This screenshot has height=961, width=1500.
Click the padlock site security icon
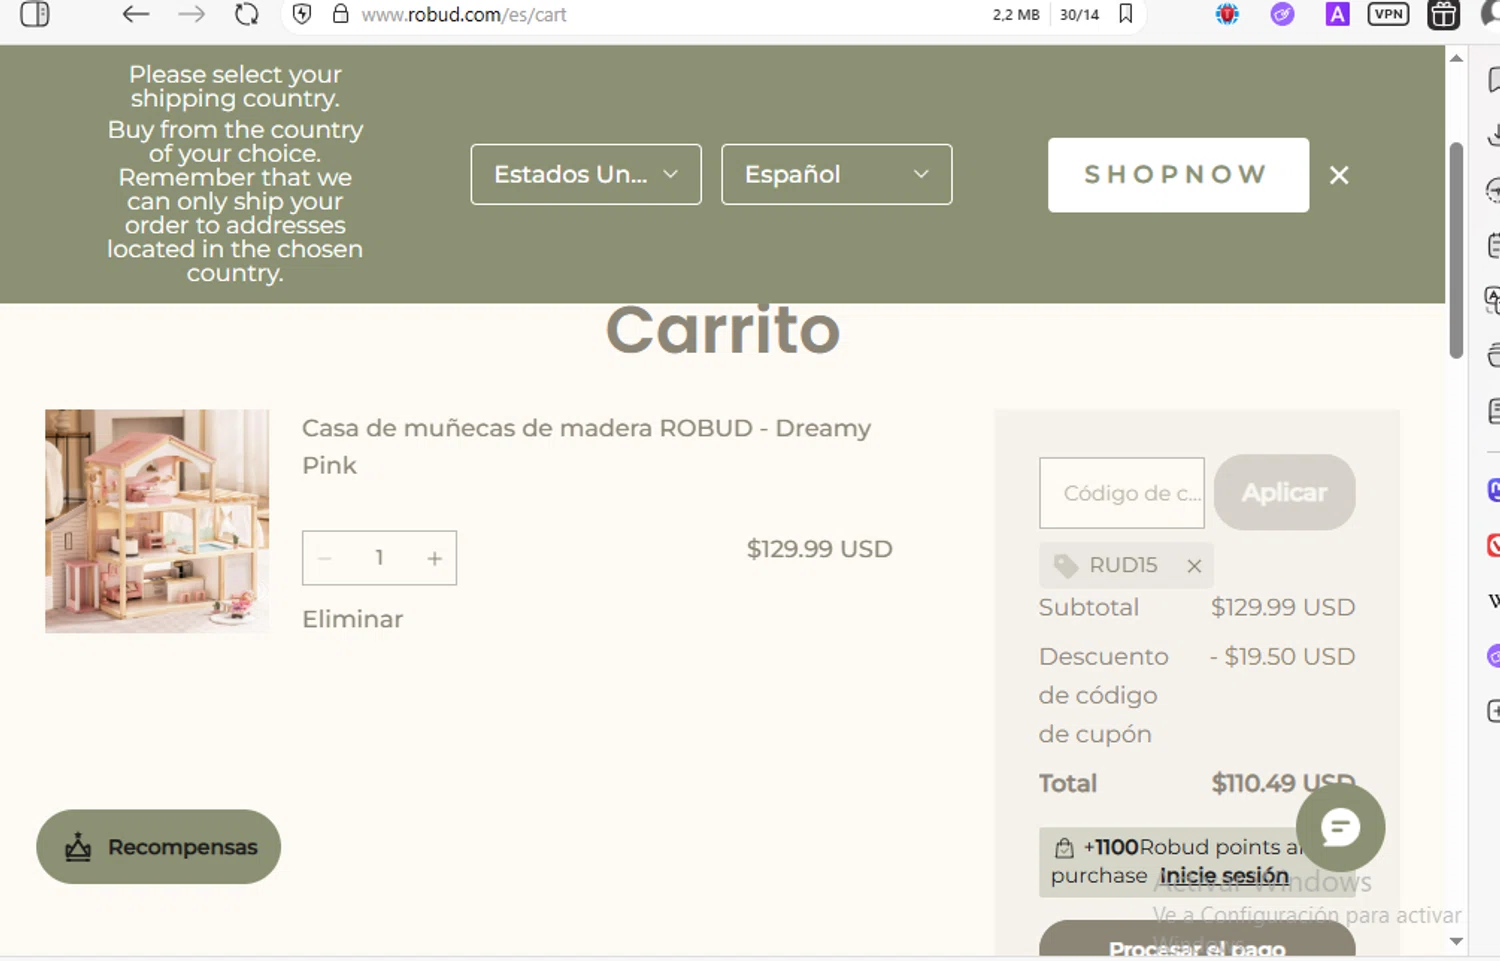[x=340, y=14]
